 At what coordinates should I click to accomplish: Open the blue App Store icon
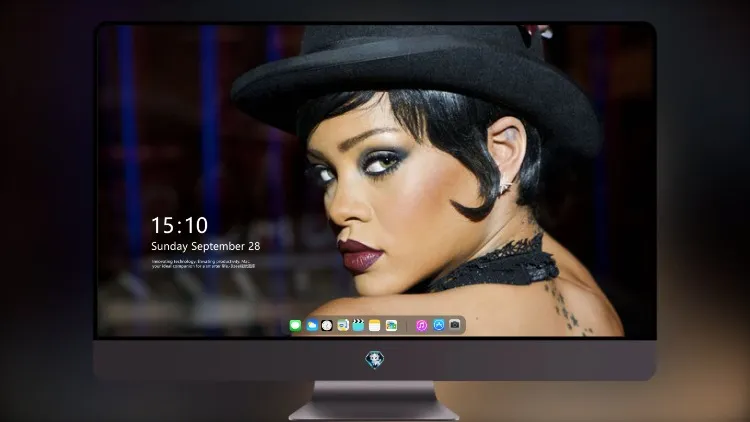pyautogui.click(x=439, y=325)
